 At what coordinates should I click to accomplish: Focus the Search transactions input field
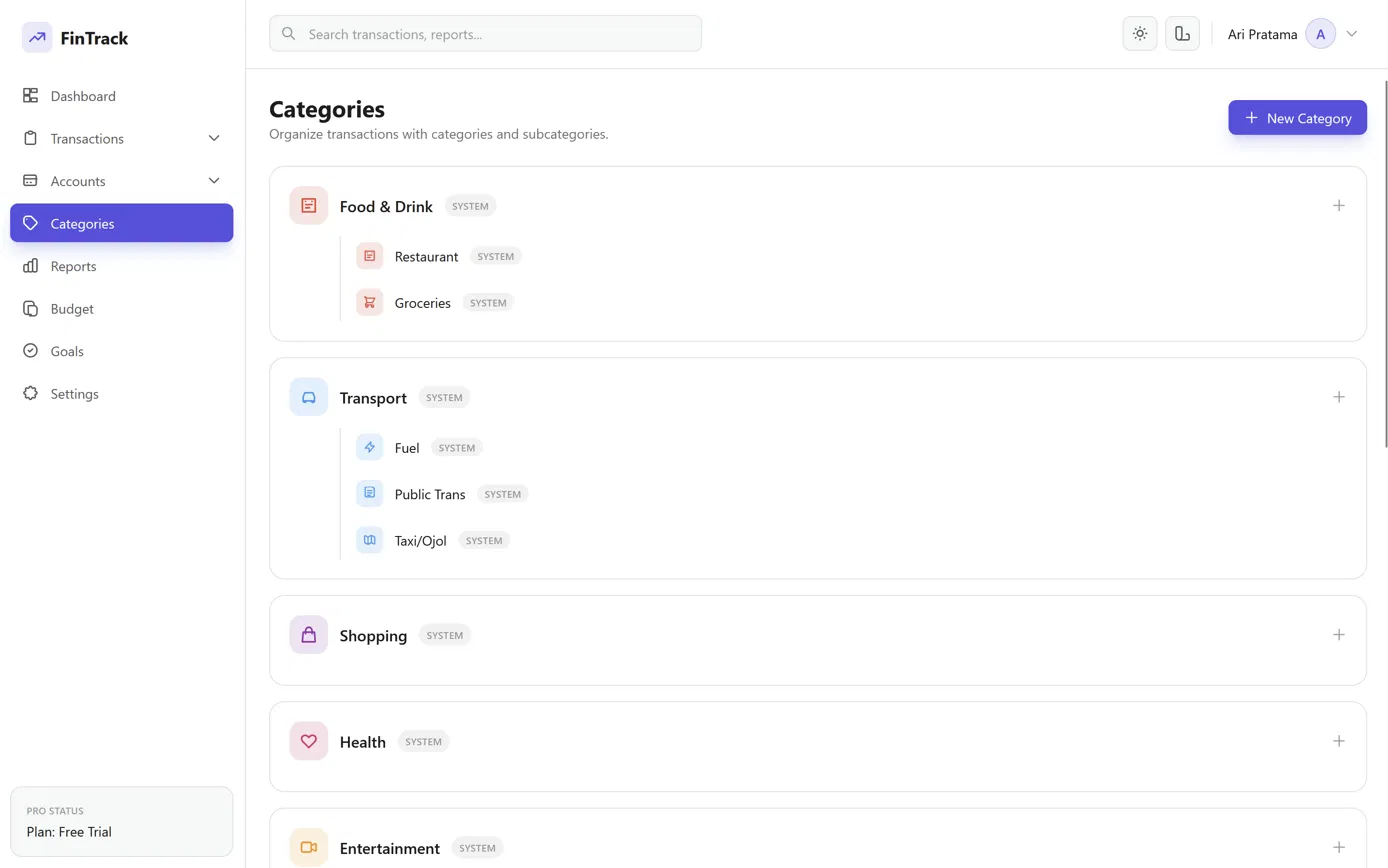[x=485, y=34]
